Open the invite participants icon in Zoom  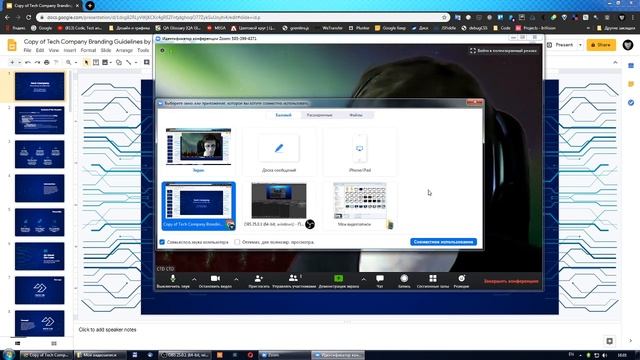click(259, 278)
